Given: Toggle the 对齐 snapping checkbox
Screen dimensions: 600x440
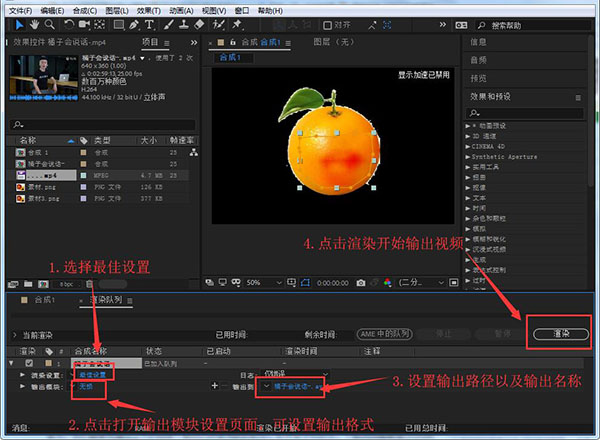Looking at the screenshot, I should point(328,25).
